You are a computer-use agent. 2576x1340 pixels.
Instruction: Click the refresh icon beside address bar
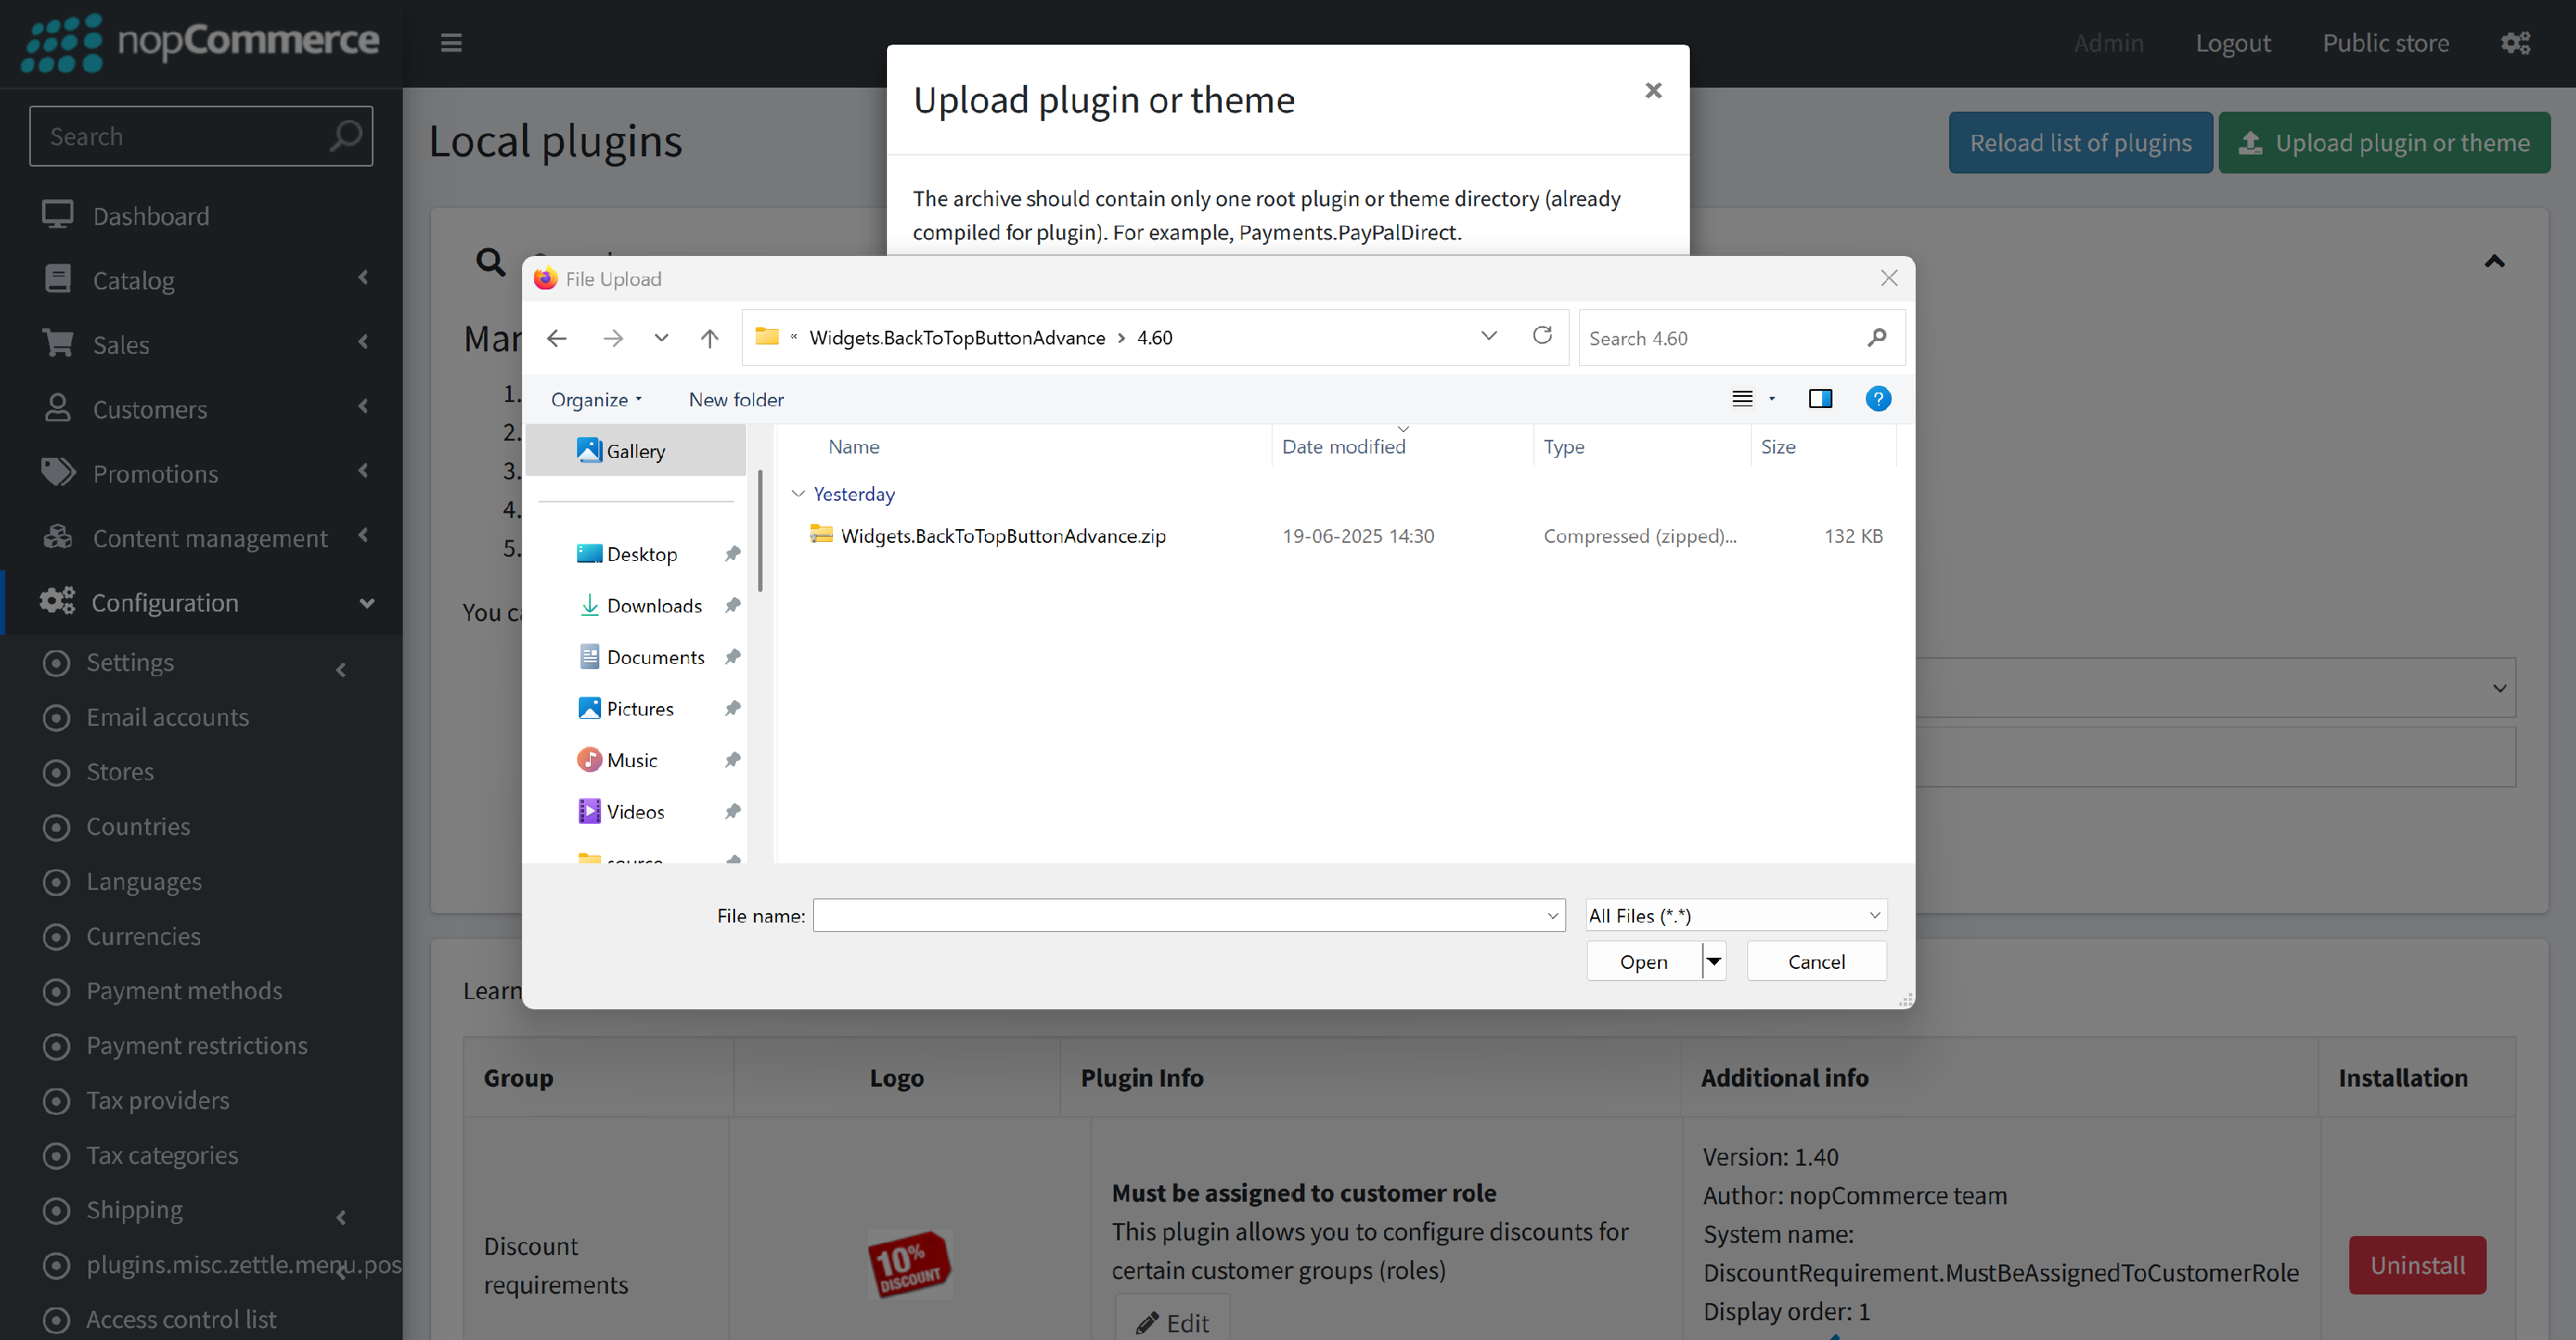coord(1541,336)
